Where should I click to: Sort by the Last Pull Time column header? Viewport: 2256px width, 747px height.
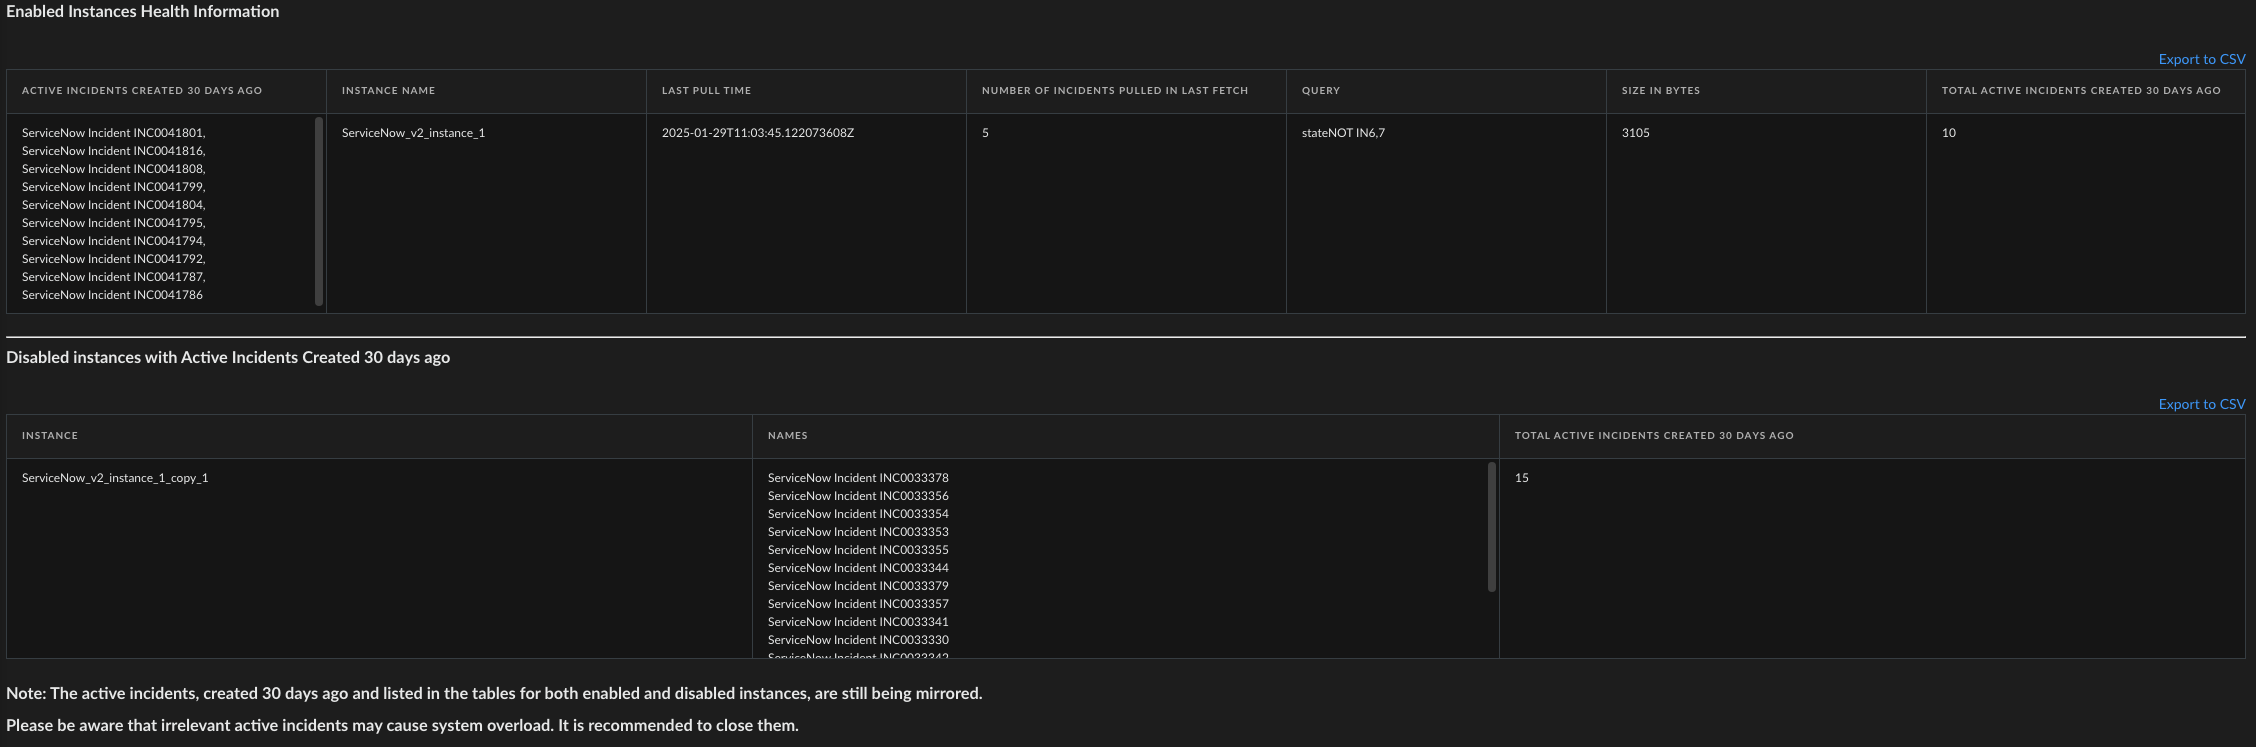tap(706, 91)
